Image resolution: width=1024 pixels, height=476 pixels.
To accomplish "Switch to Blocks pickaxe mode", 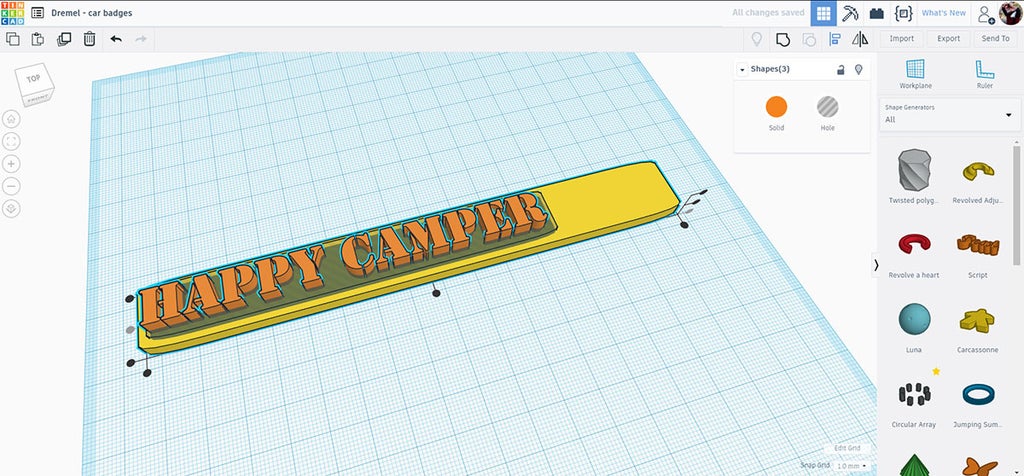I will point(850,13).
